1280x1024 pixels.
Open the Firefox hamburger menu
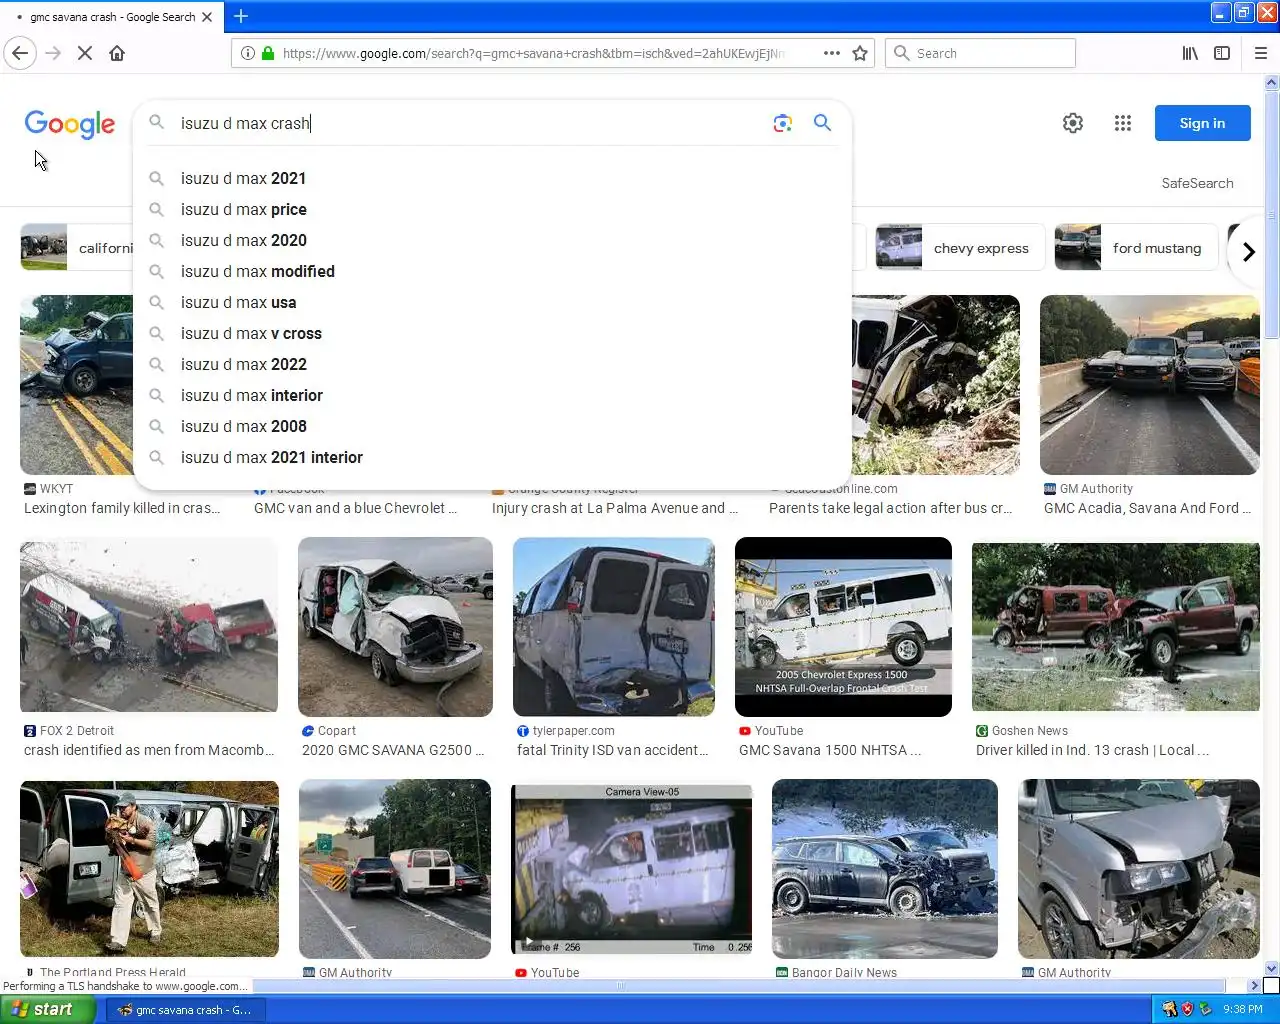pyautogui.click(x=1261, y=53)
